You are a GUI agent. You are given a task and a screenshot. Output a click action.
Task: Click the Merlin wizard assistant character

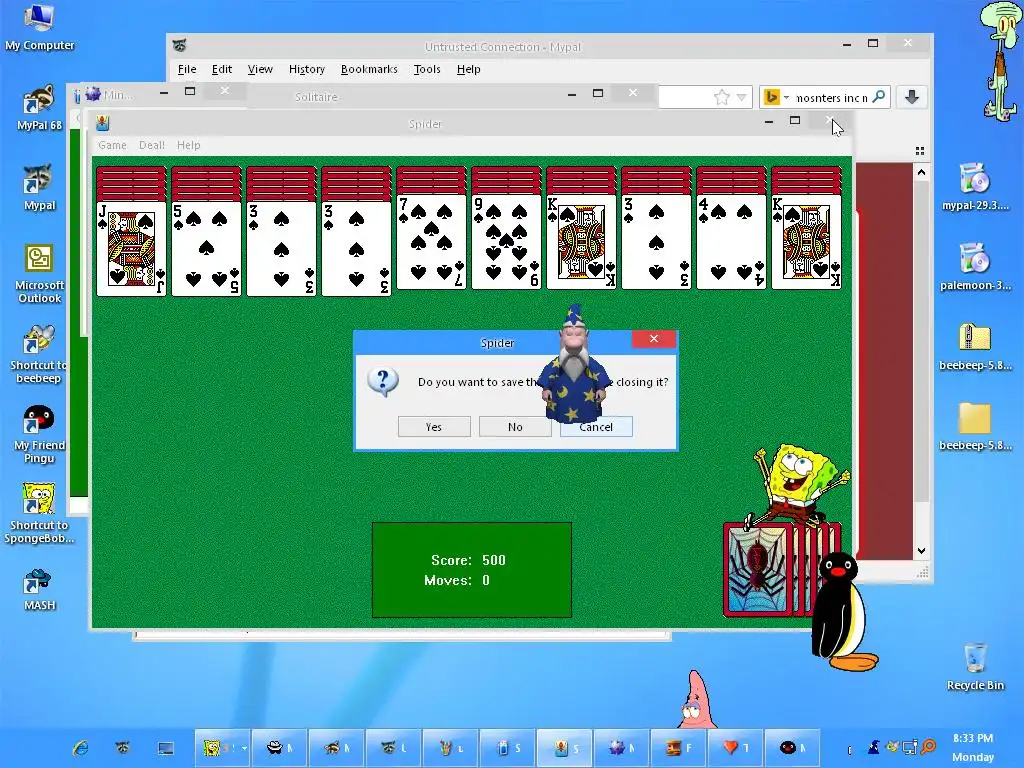coord(573,366)
